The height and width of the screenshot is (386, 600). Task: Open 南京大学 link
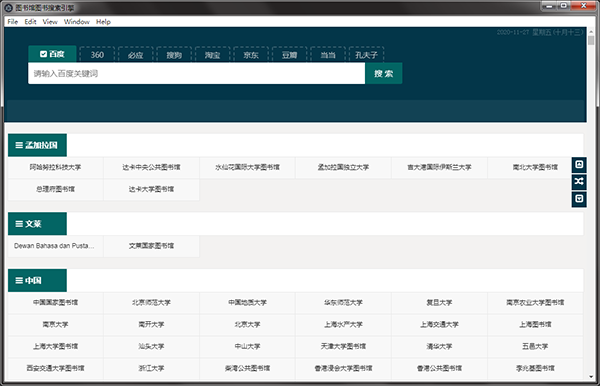(x=55, y=324)
